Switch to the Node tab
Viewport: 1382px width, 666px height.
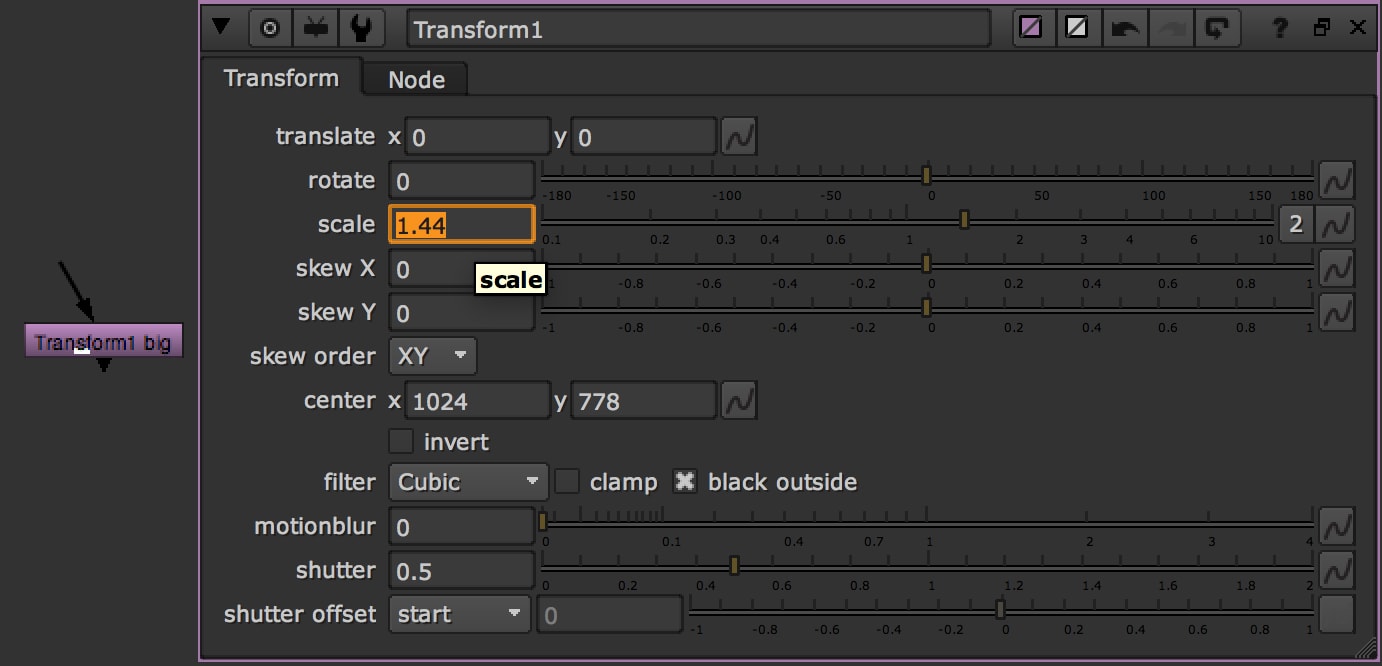(416, 80)
